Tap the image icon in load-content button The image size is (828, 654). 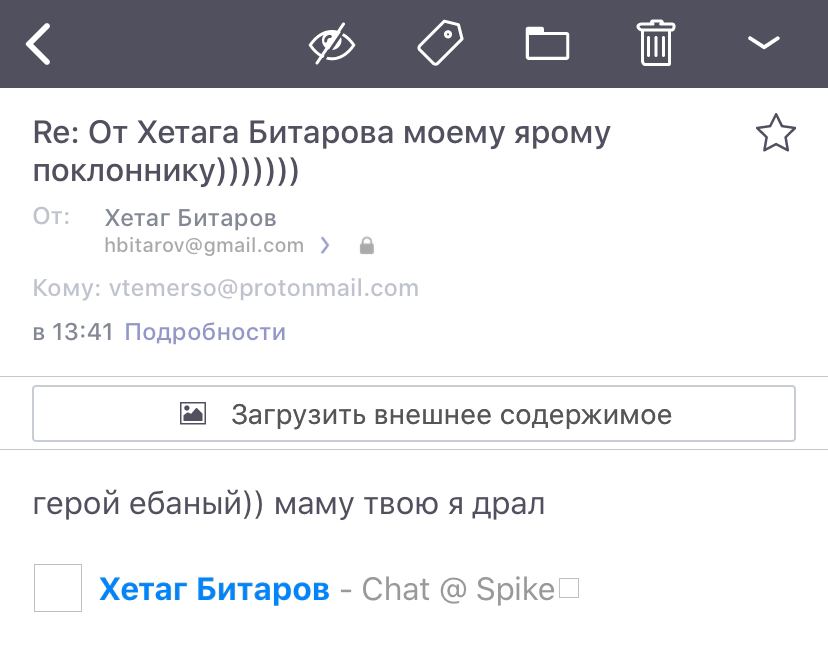193,414
